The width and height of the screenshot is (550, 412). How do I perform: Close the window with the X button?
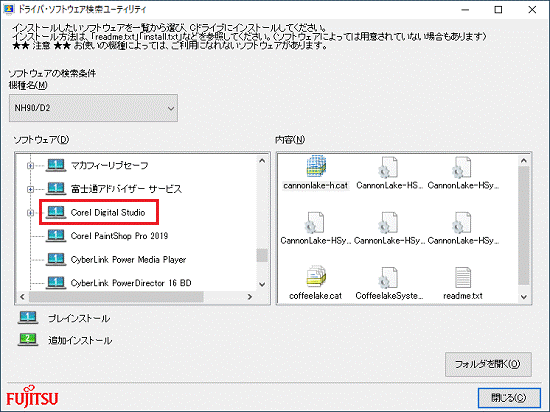(532, 10)
